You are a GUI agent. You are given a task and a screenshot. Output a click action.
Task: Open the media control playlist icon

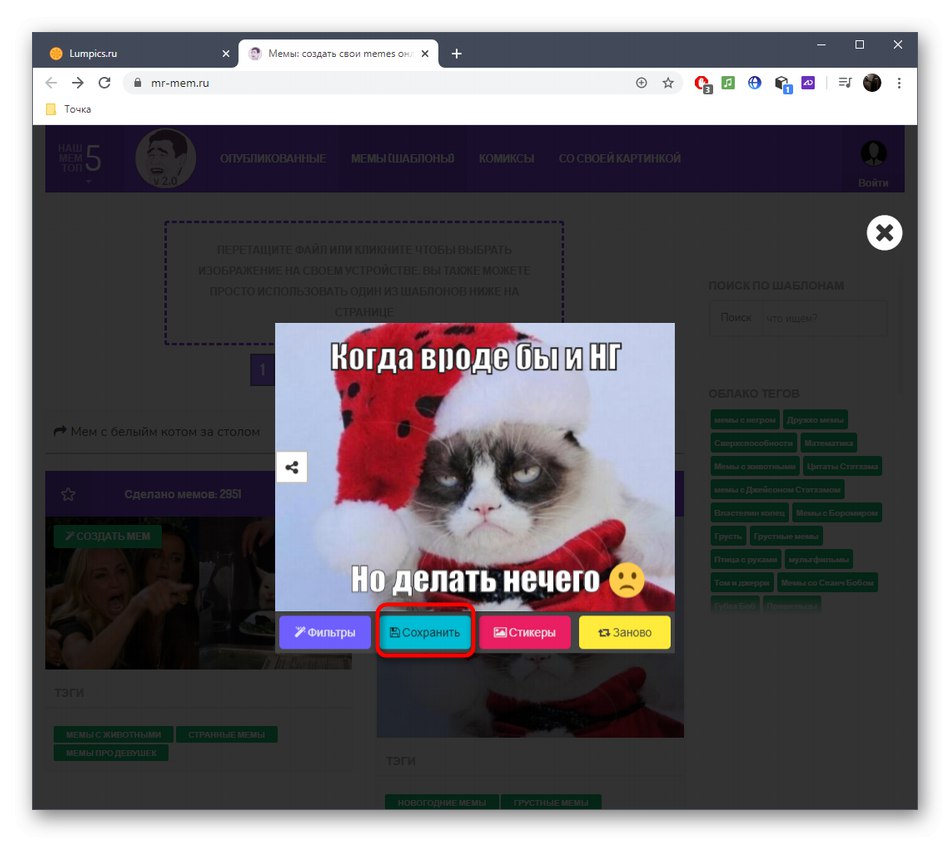coord(845,83)
